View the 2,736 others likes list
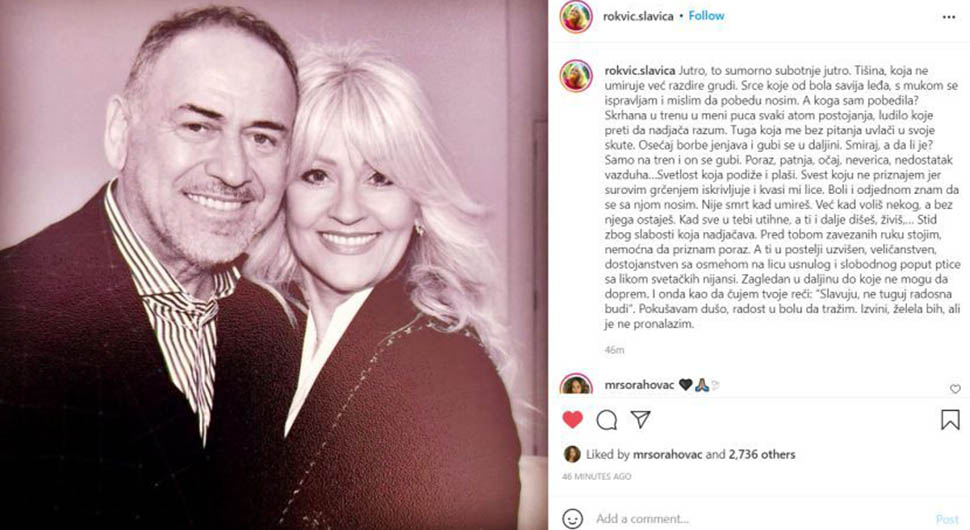This screenshot has width=970, height=530. click(762, 455)
